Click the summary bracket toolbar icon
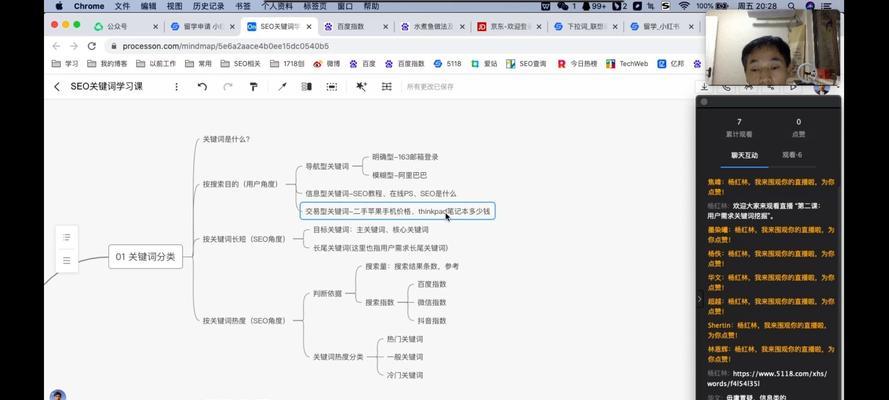The image size is (889, 400). click(307, 87)
